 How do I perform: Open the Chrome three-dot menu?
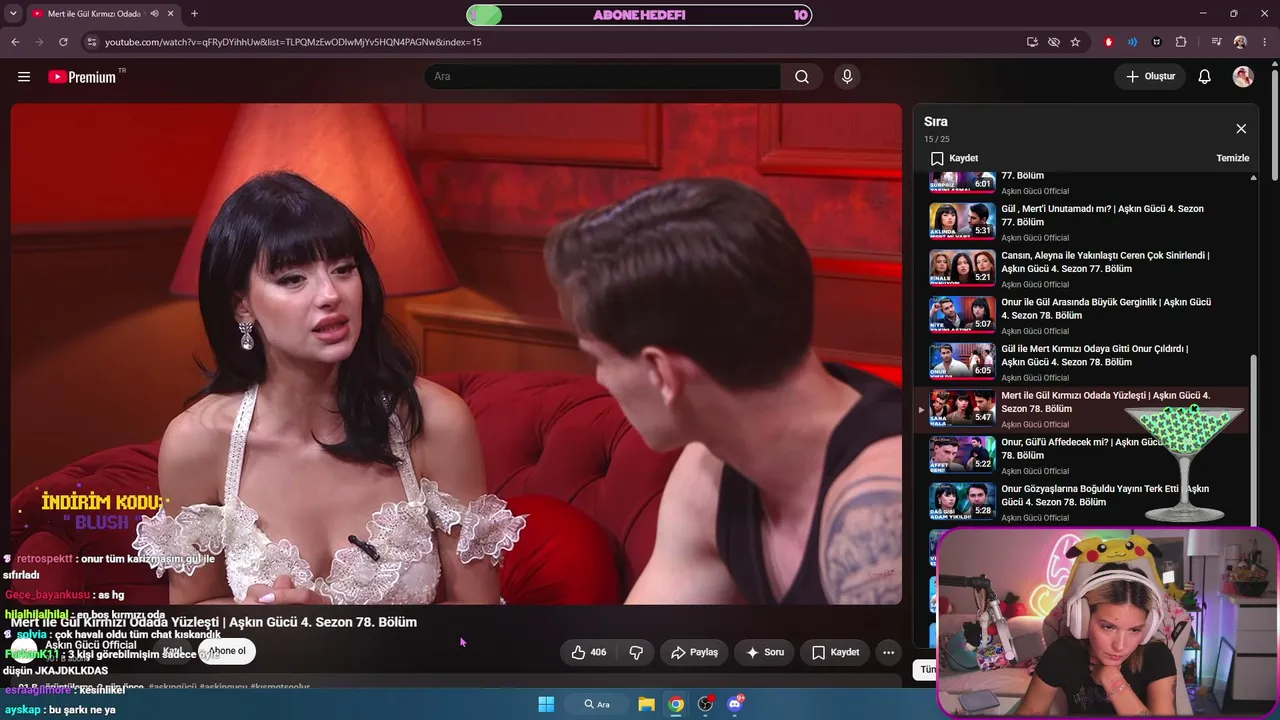tap(1263, 42)
